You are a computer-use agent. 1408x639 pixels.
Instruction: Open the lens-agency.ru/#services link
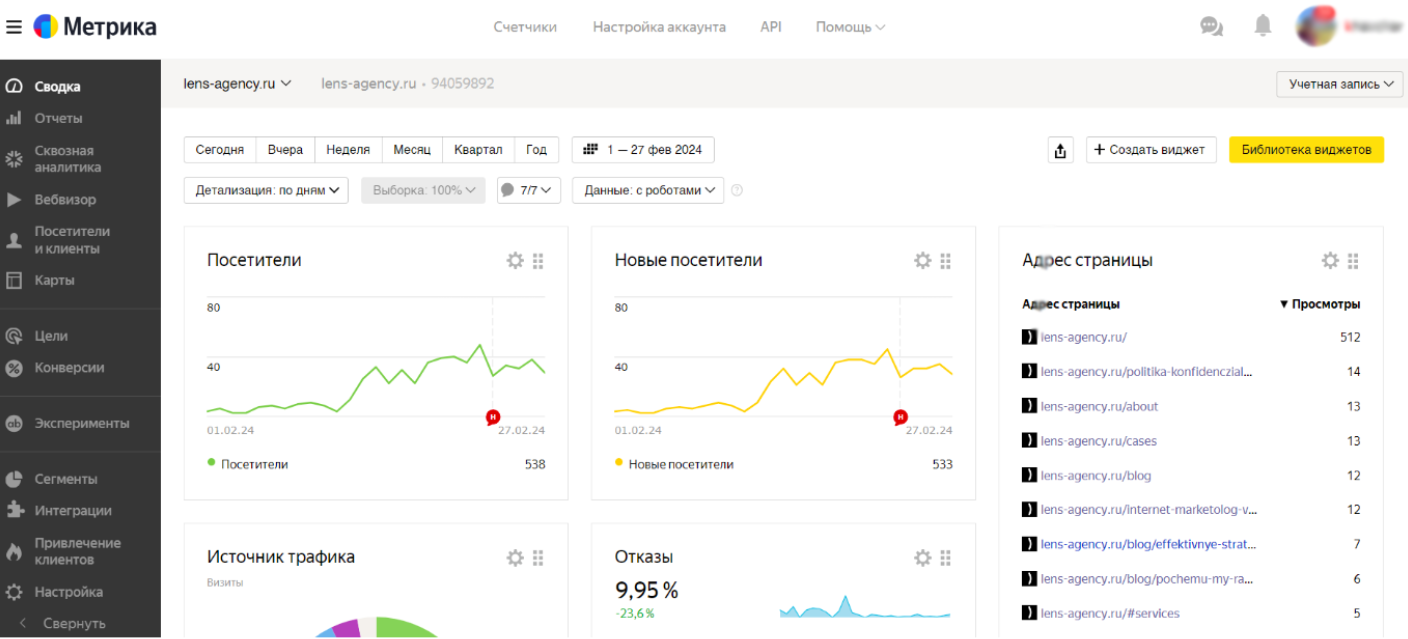pos(1110,613)
